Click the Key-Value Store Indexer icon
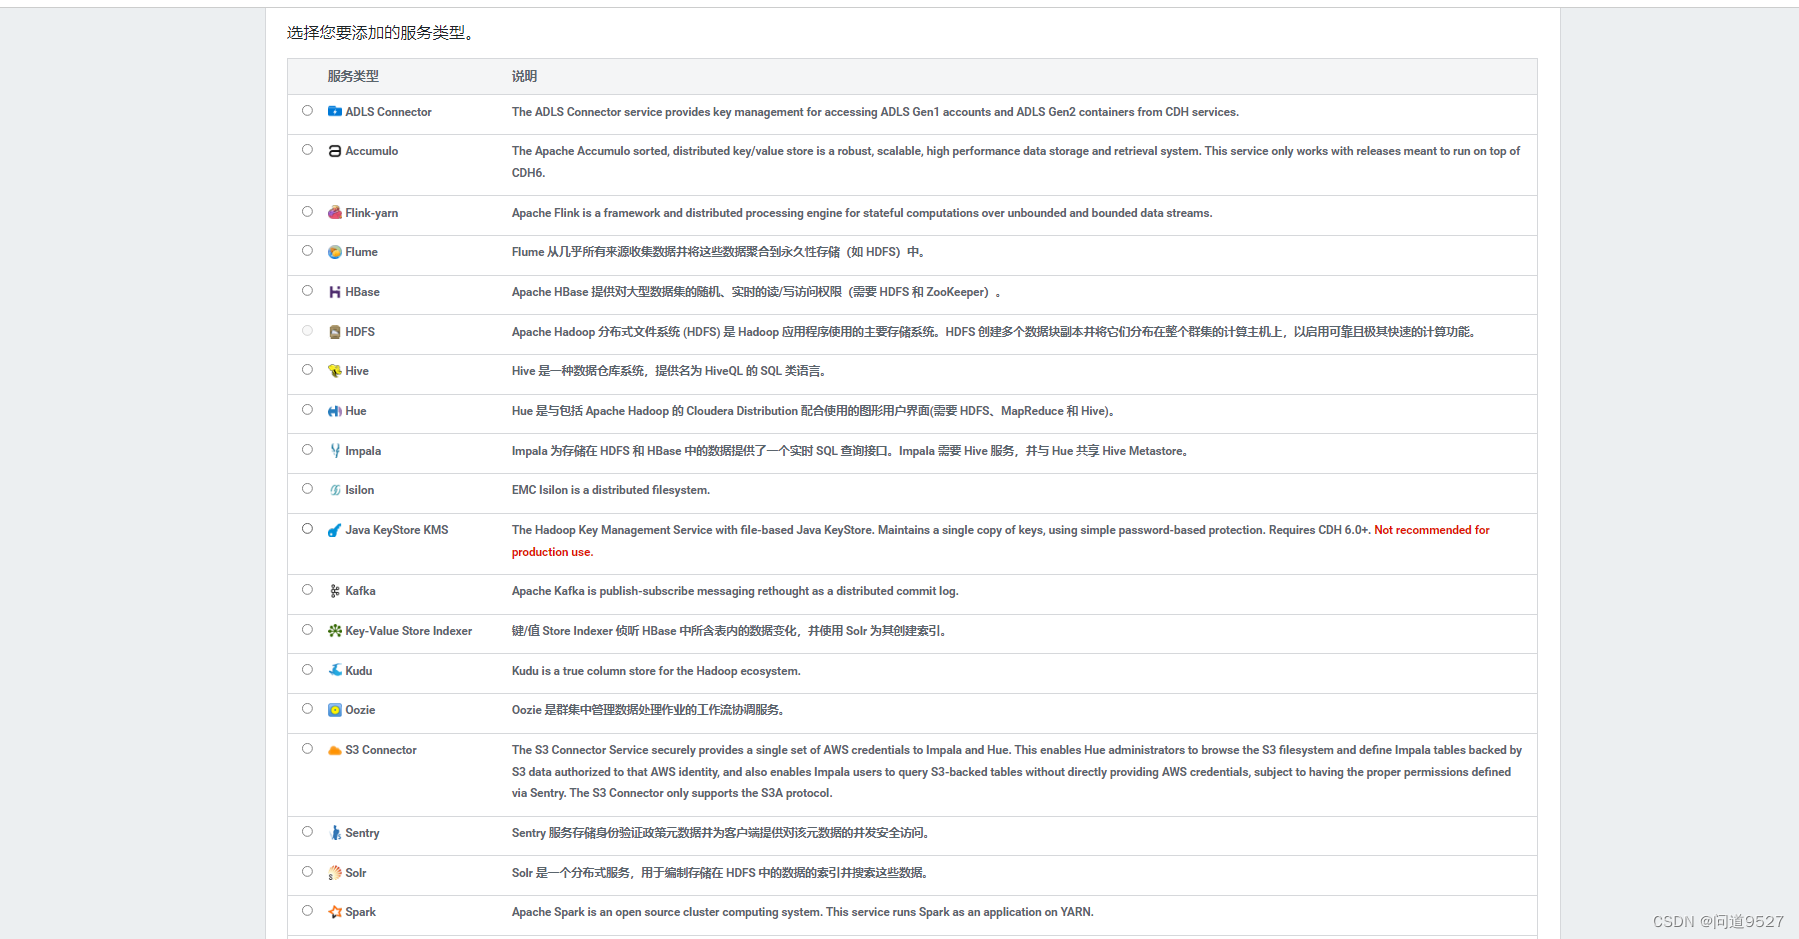Screen dimensions: 1799x939 [335, 631]
